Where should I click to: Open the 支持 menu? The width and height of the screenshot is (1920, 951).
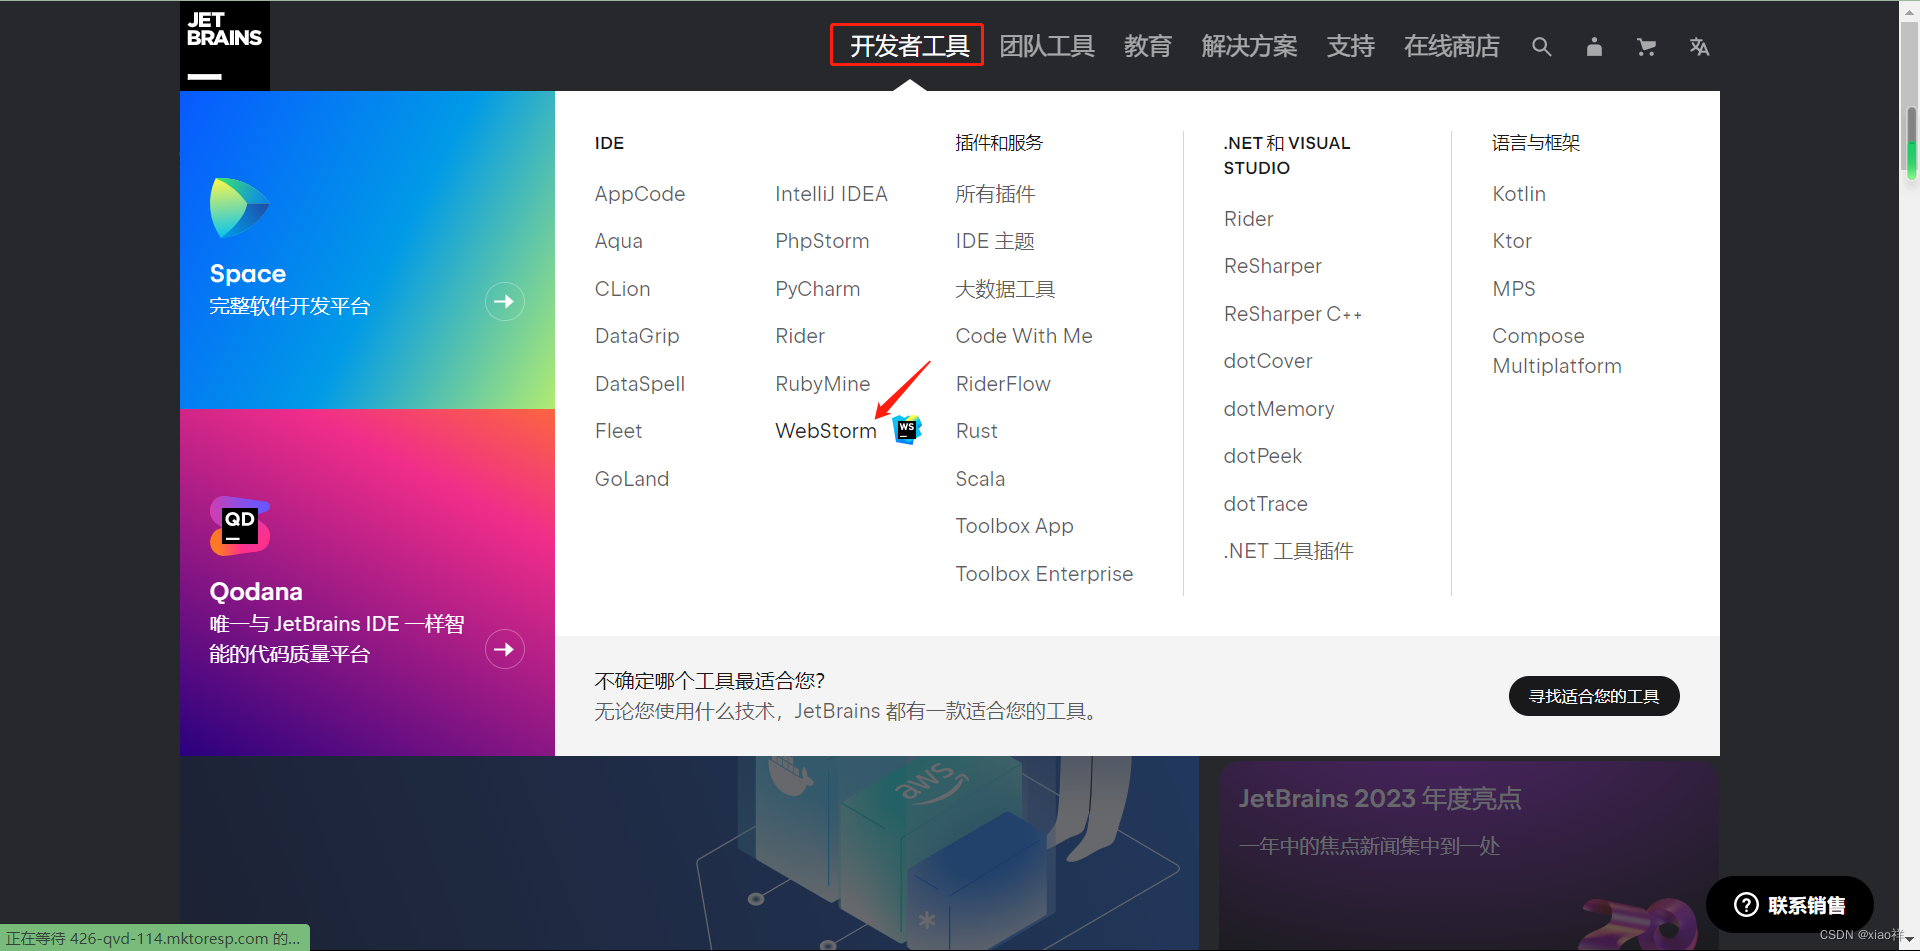click(1350, 46)
